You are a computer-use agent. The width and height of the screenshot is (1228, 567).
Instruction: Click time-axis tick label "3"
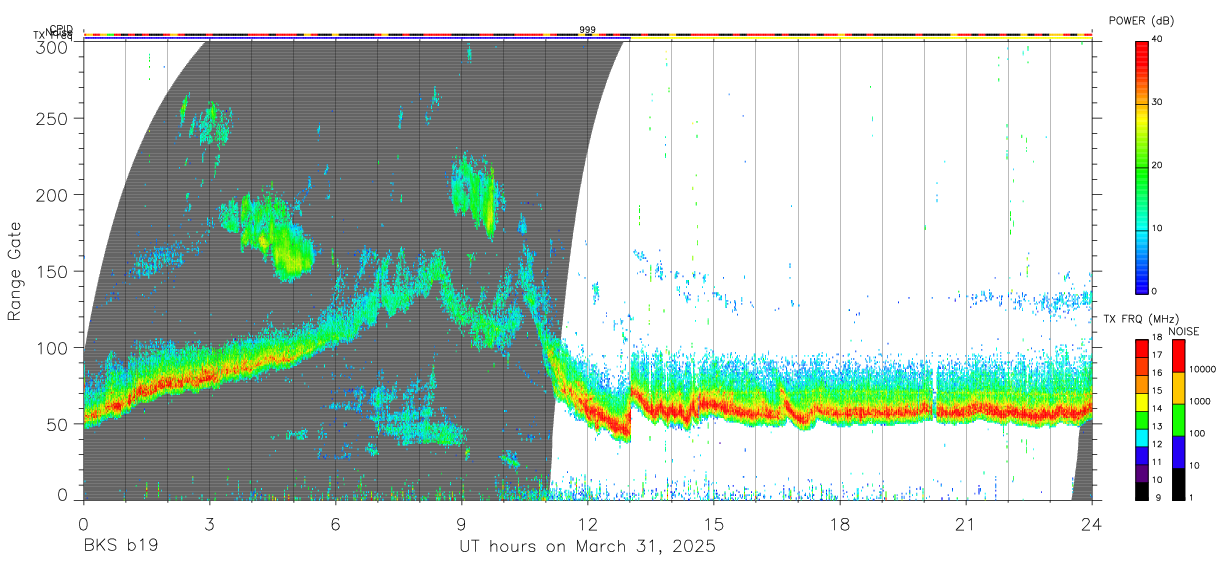pyautogui.click(x=209, y=525)
